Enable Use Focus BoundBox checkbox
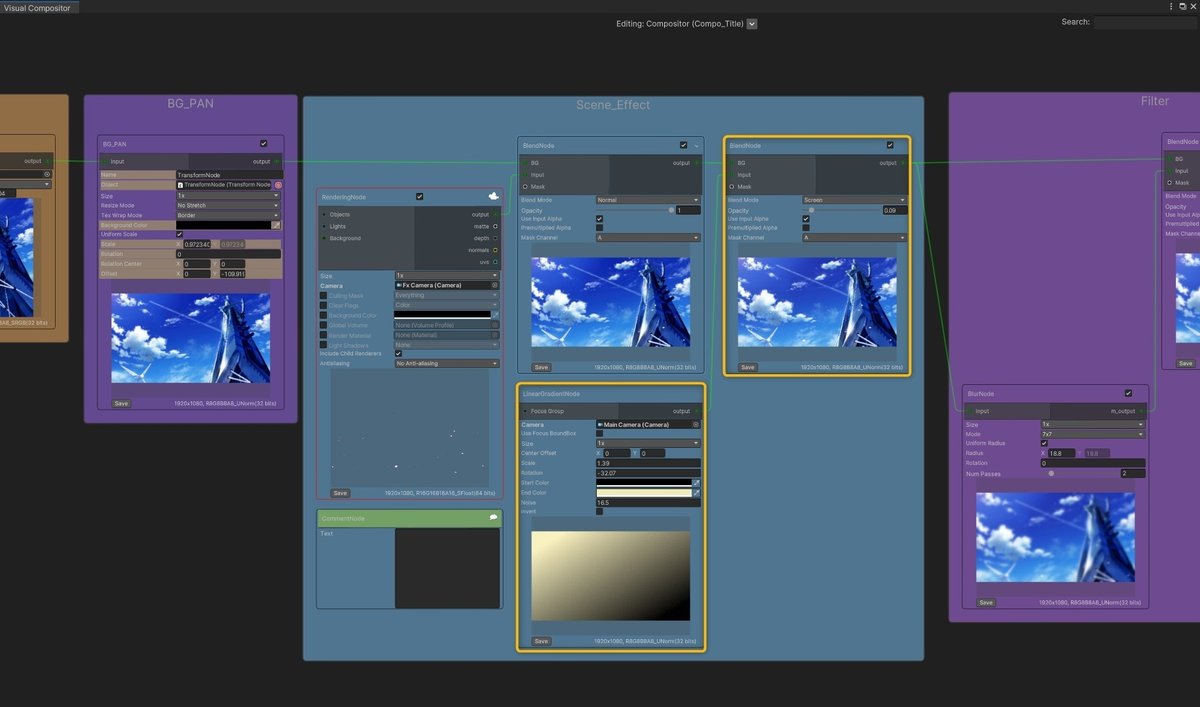 (x=599, y=434)
